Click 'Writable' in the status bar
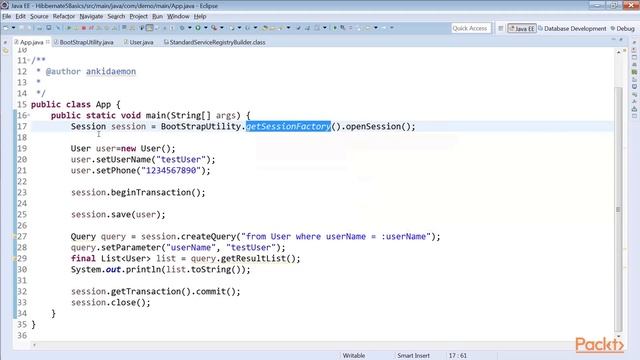The width and height of the screenshot is (640, 360). 353,356
